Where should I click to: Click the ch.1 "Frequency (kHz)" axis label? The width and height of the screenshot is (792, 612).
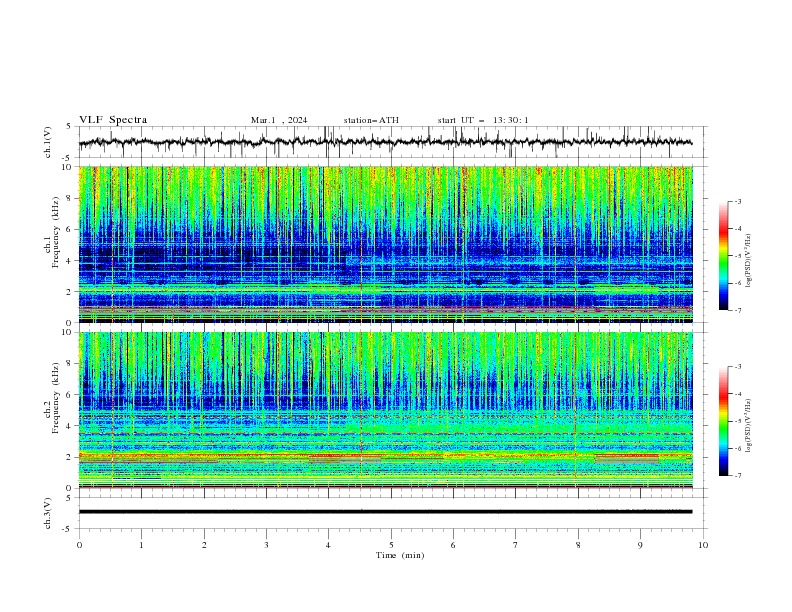[56, 233]
